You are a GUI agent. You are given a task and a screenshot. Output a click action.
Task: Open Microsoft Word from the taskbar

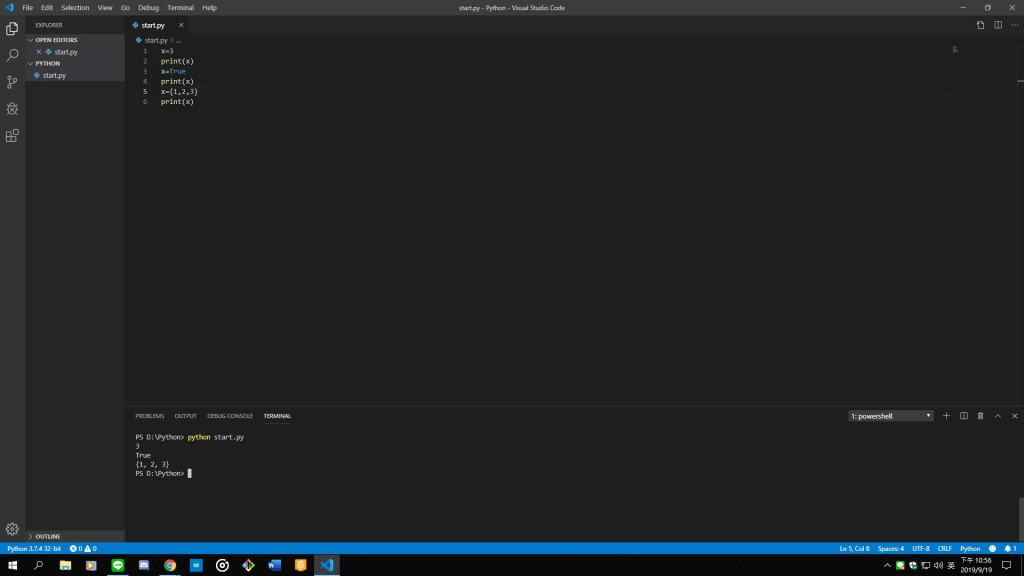[x=274, y=566]
